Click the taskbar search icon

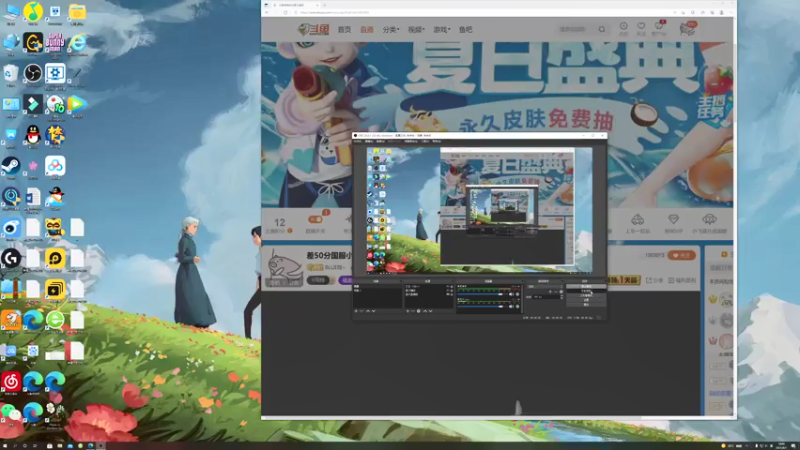[x=15, y=446]
